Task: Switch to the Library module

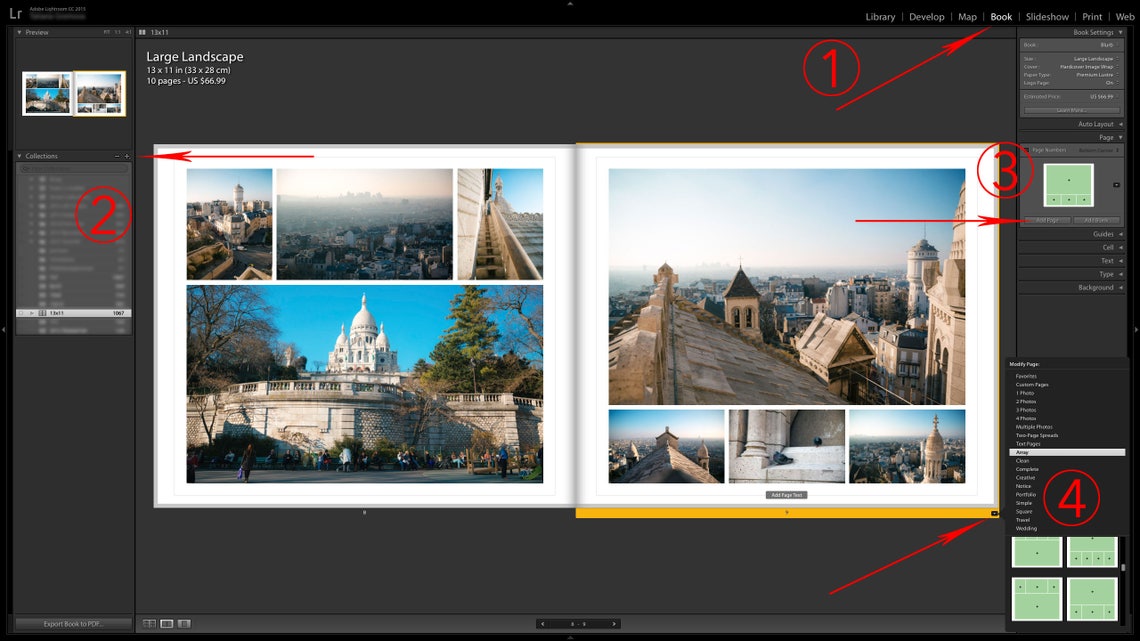Action: point(880,17)
